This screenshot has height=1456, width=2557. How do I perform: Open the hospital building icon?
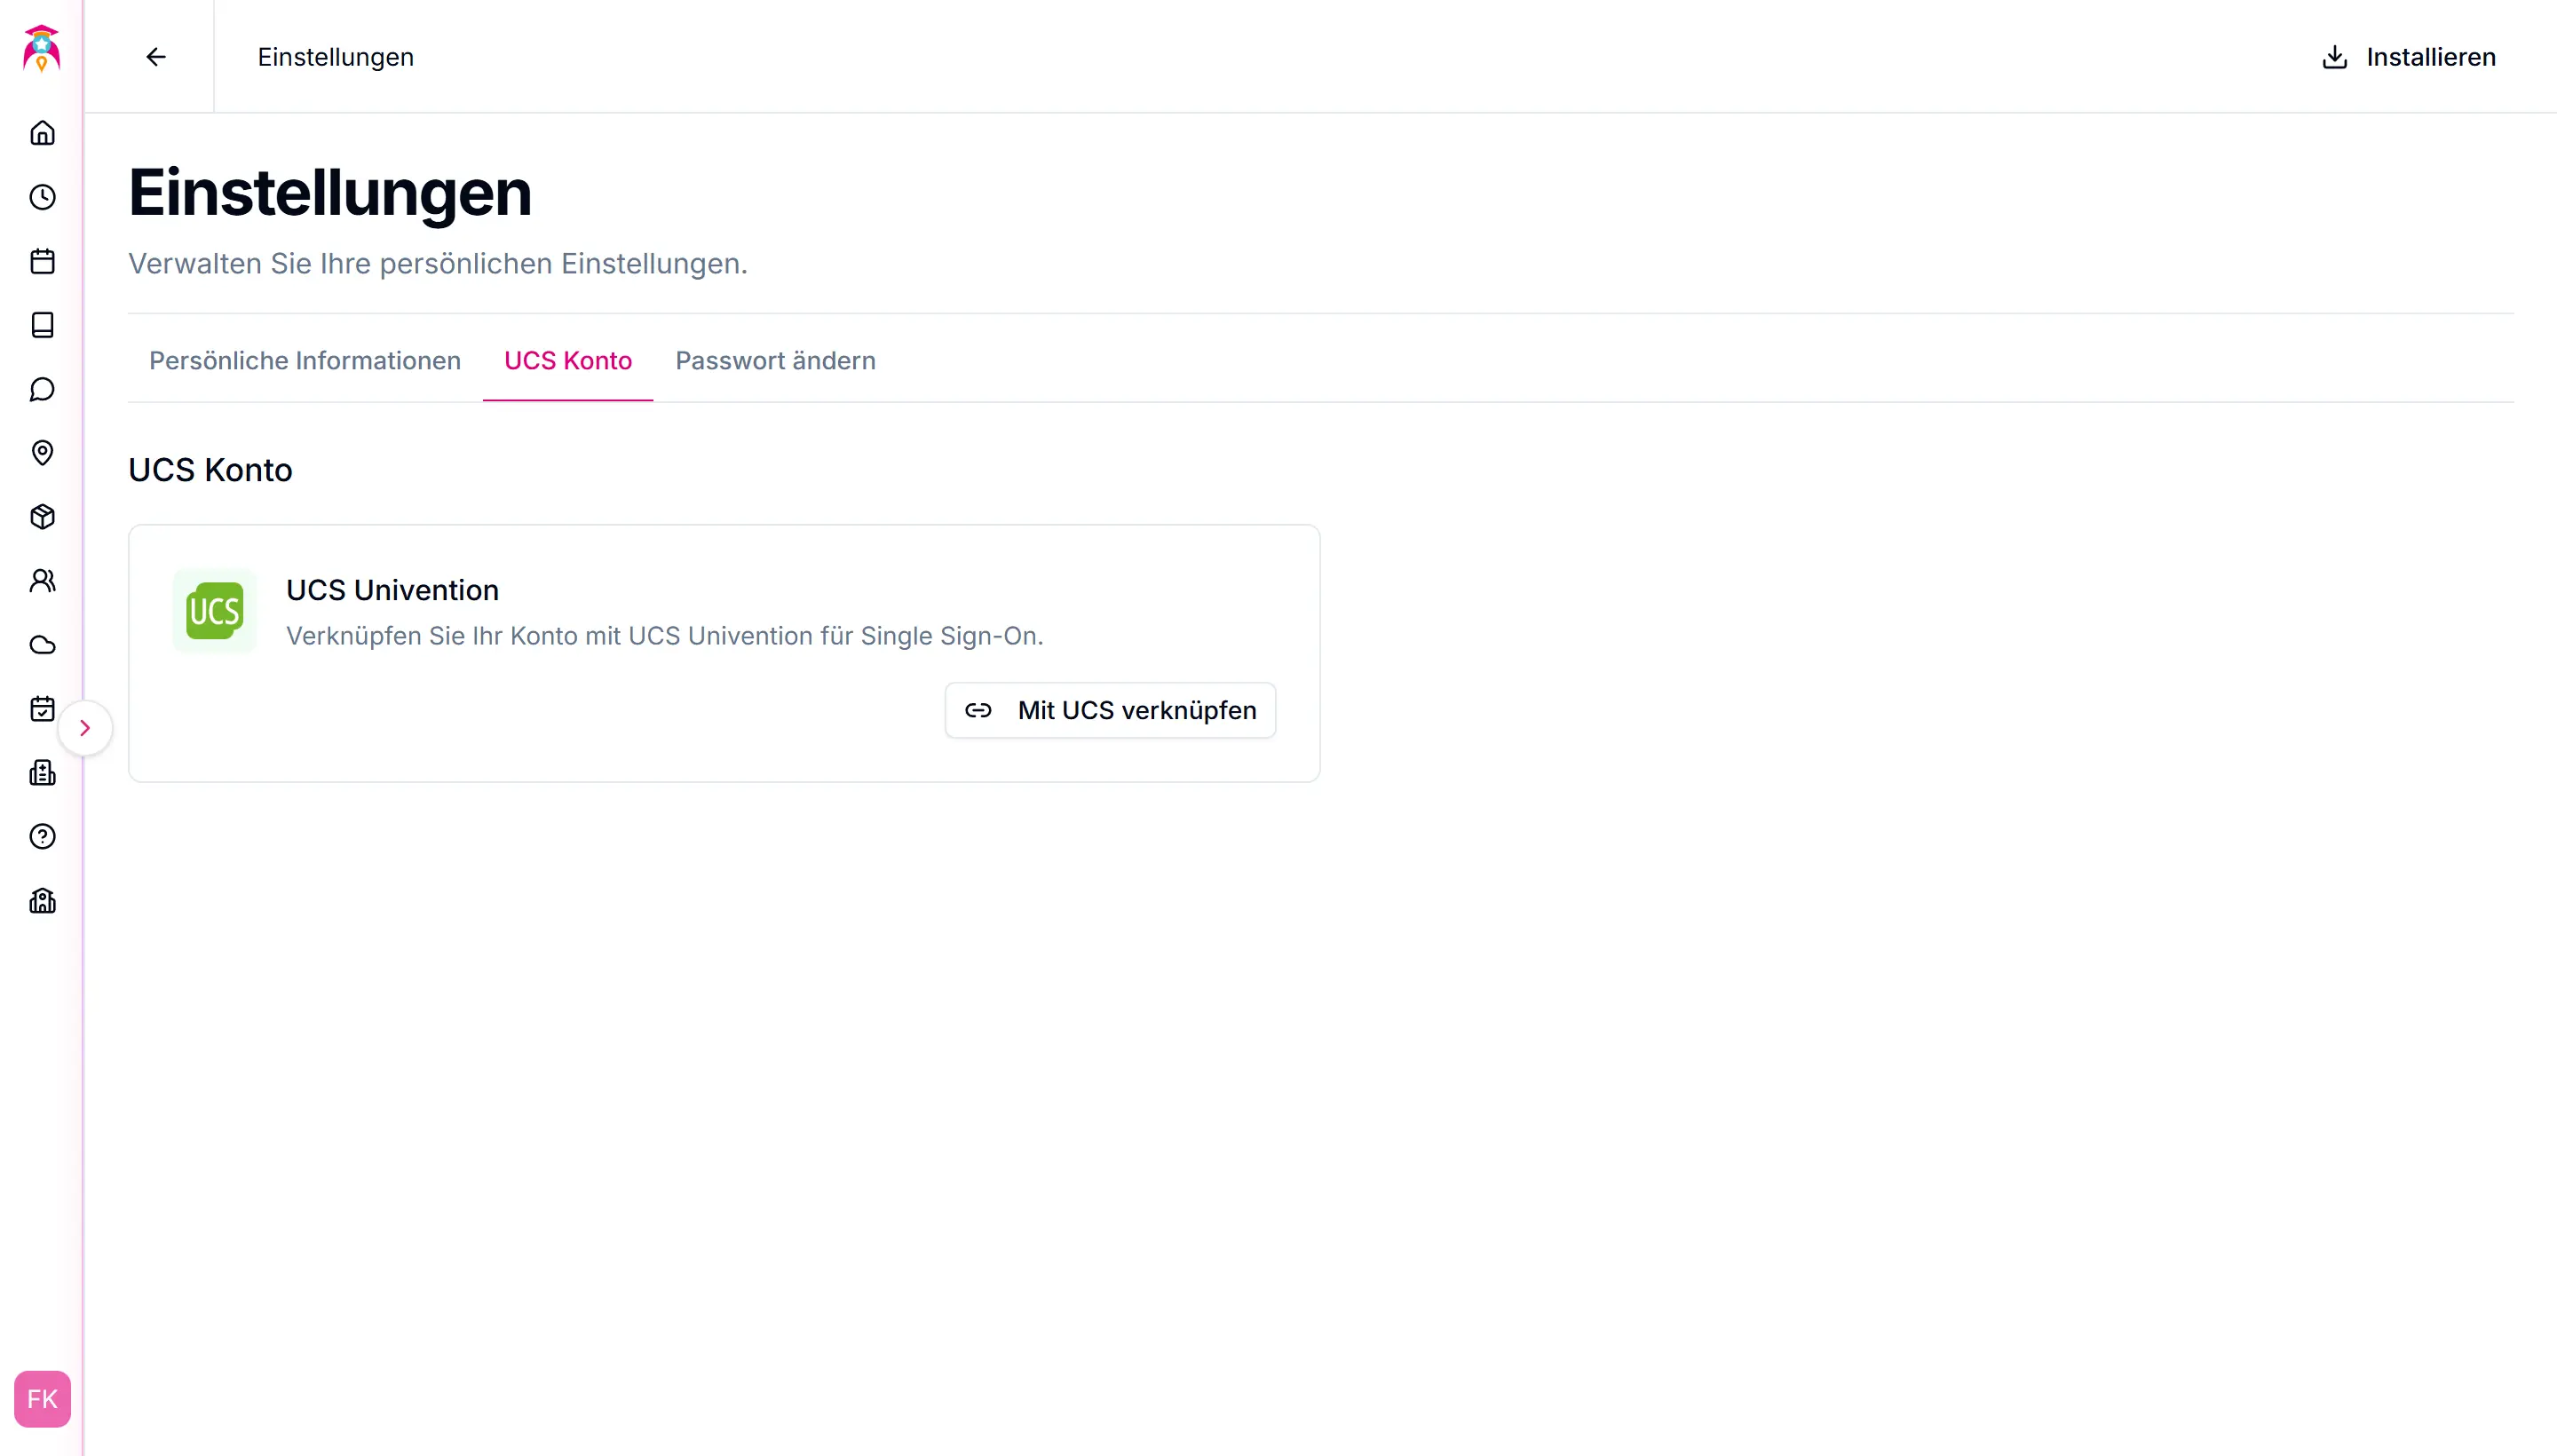pos(42,773)
